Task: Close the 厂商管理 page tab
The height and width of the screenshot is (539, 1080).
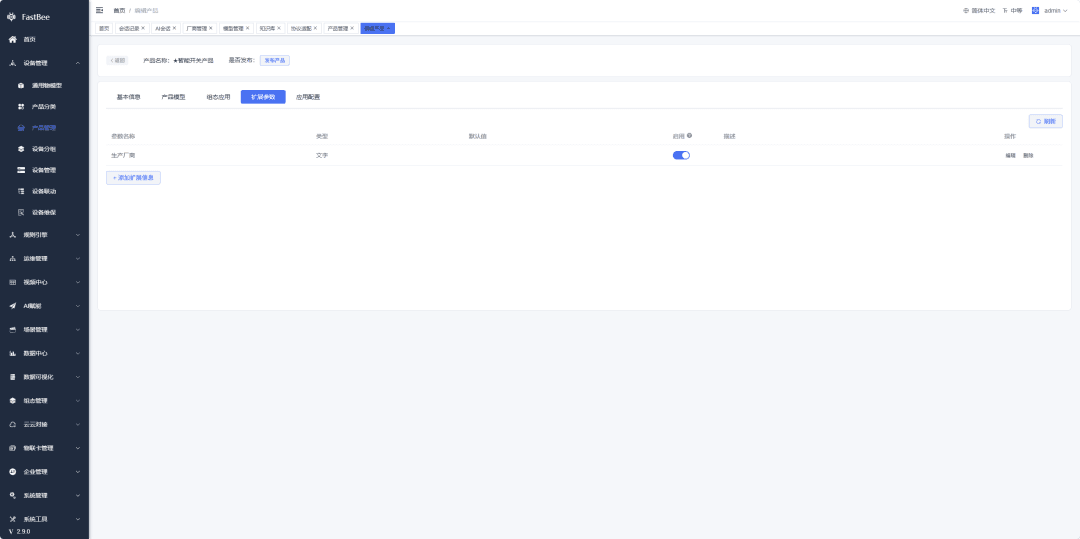Action: 211,28
